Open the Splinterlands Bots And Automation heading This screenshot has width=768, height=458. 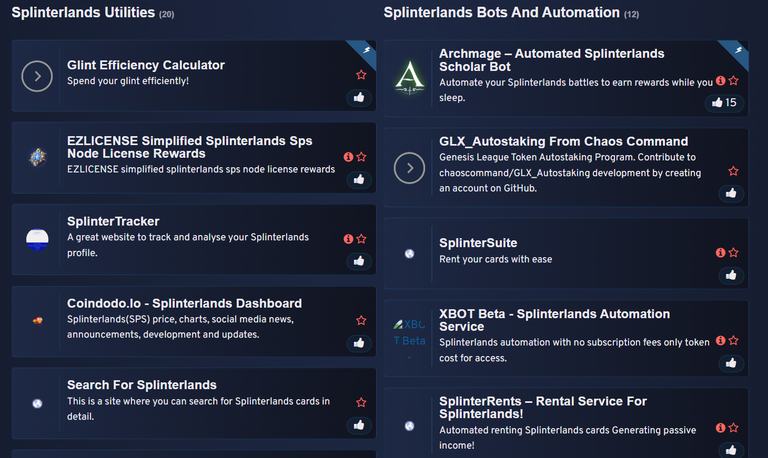pos(502,12)
